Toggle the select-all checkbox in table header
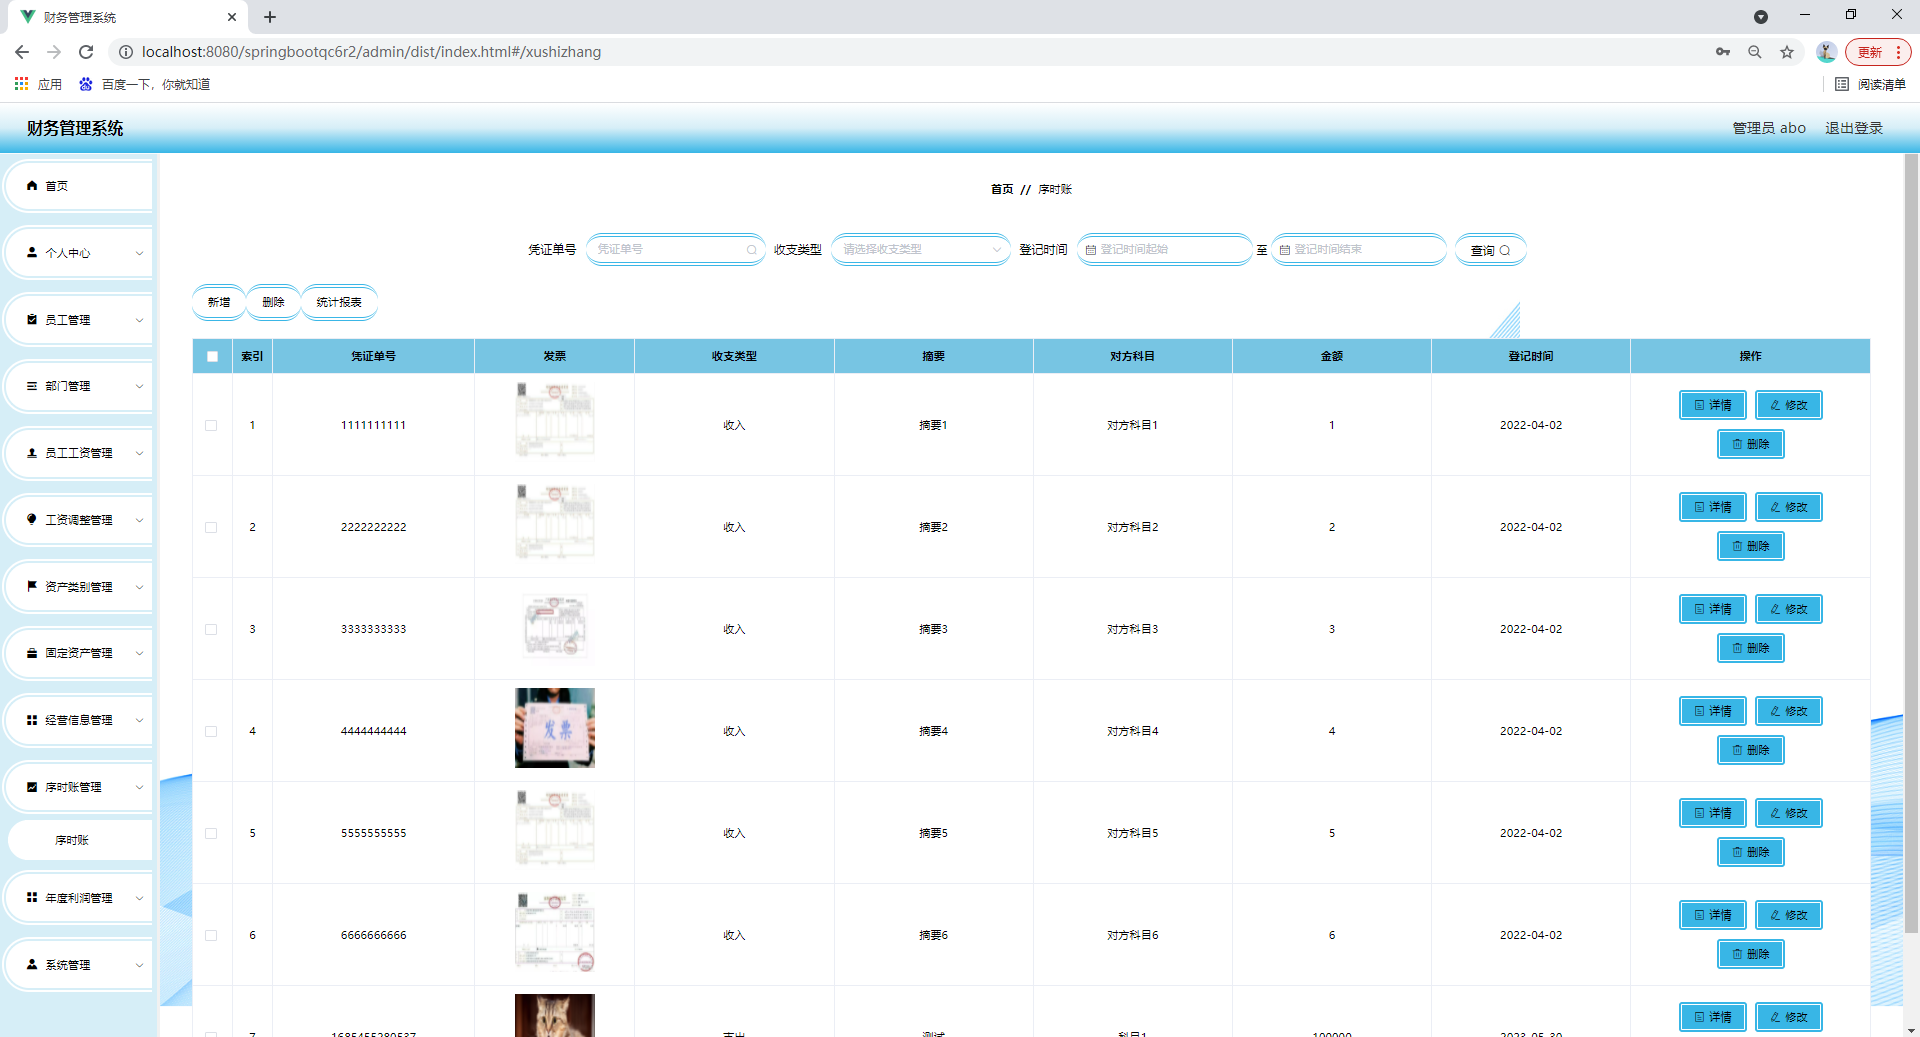 [212, 356]
